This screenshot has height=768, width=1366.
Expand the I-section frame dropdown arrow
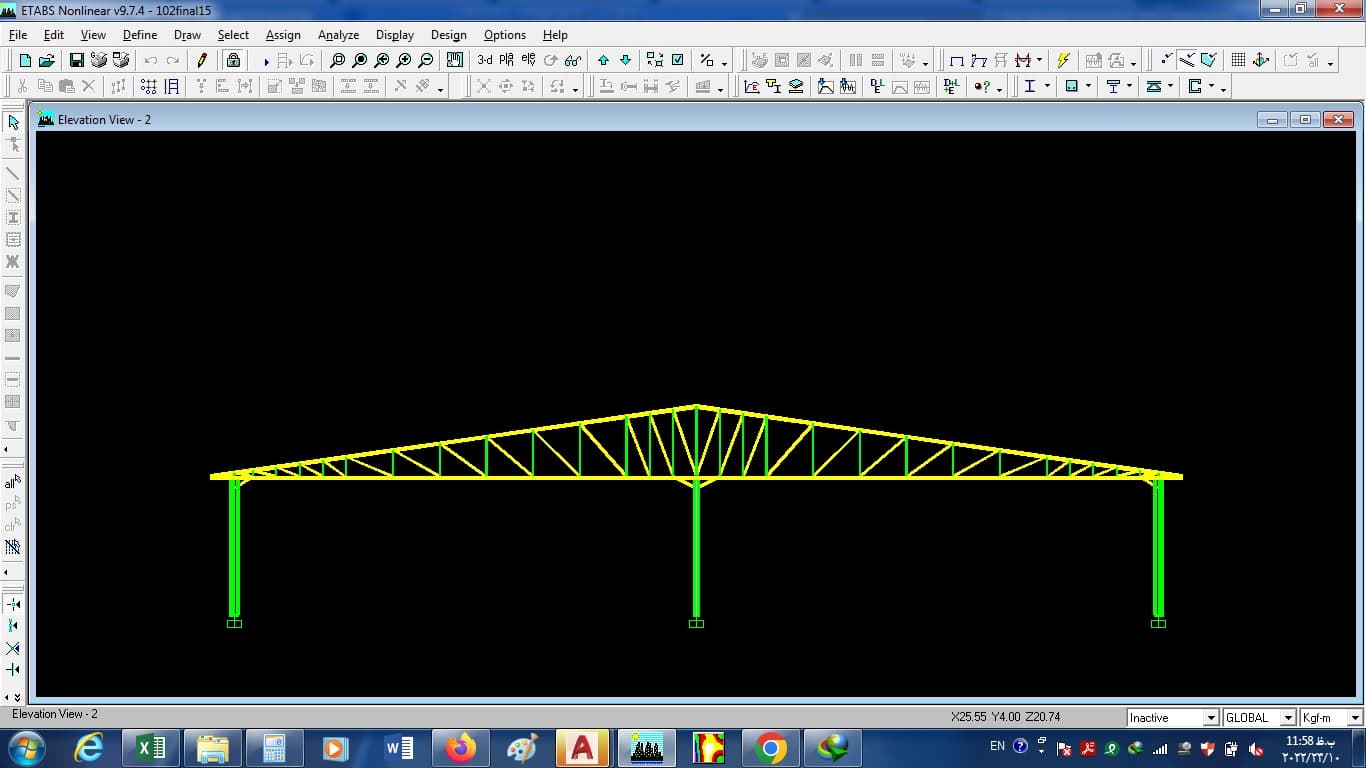[x=1047, y=86]
